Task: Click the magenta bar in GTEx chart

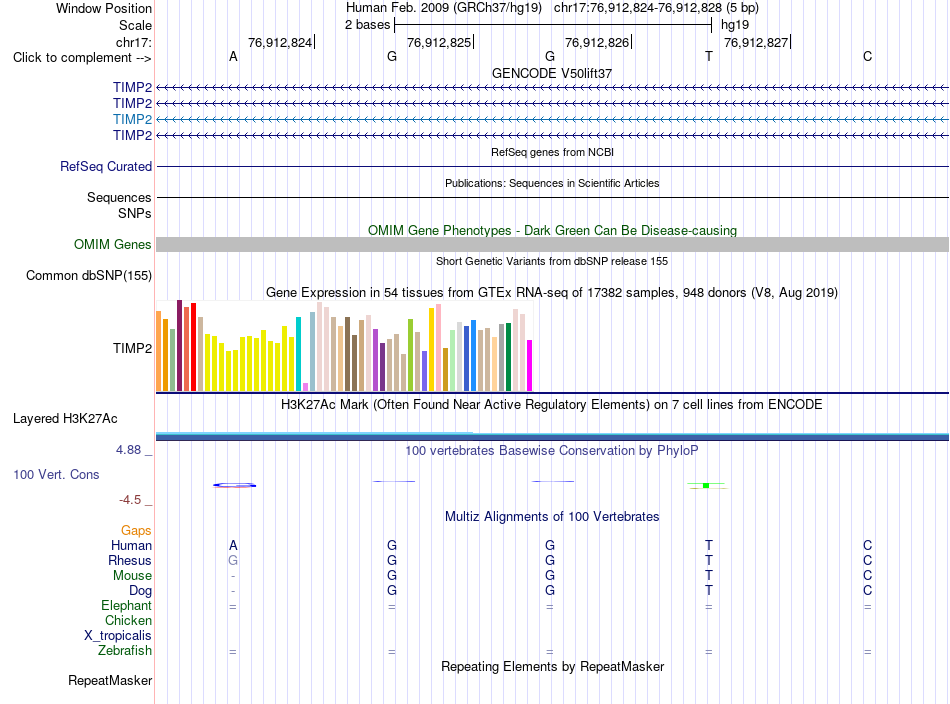Action: [x=530, y=365]
